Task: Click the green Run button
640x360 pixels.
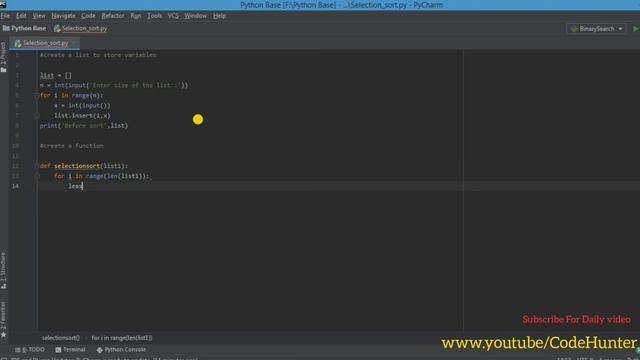Action: coord(636,29)
